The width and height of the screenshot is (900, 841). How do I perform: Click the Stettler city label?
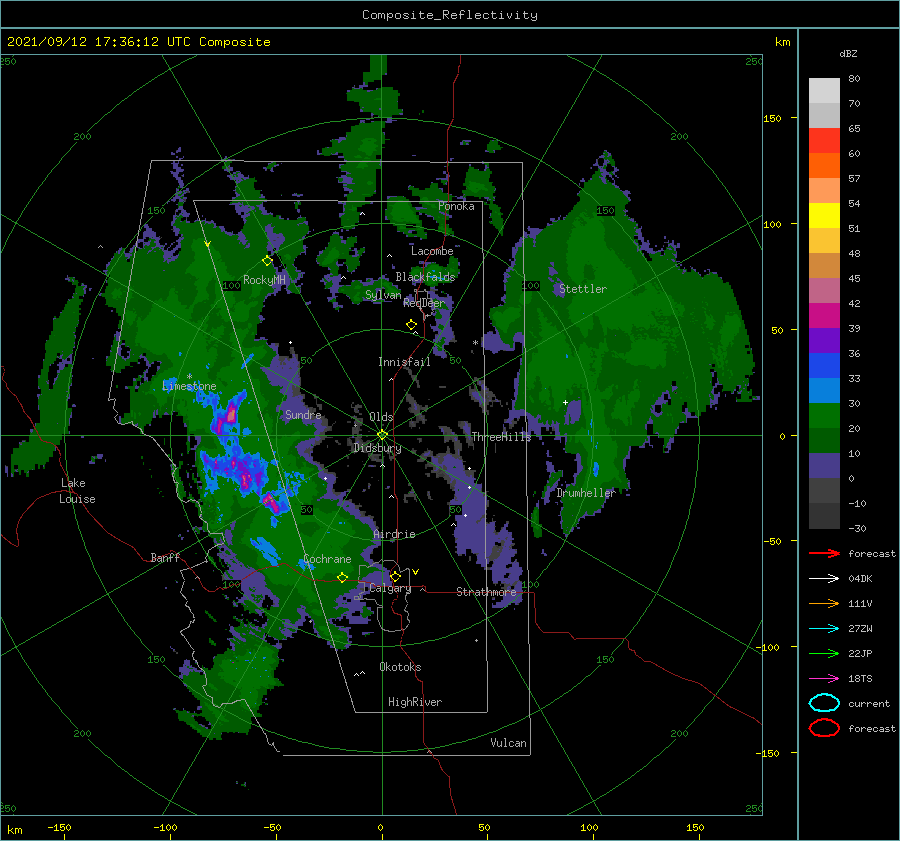583,289
